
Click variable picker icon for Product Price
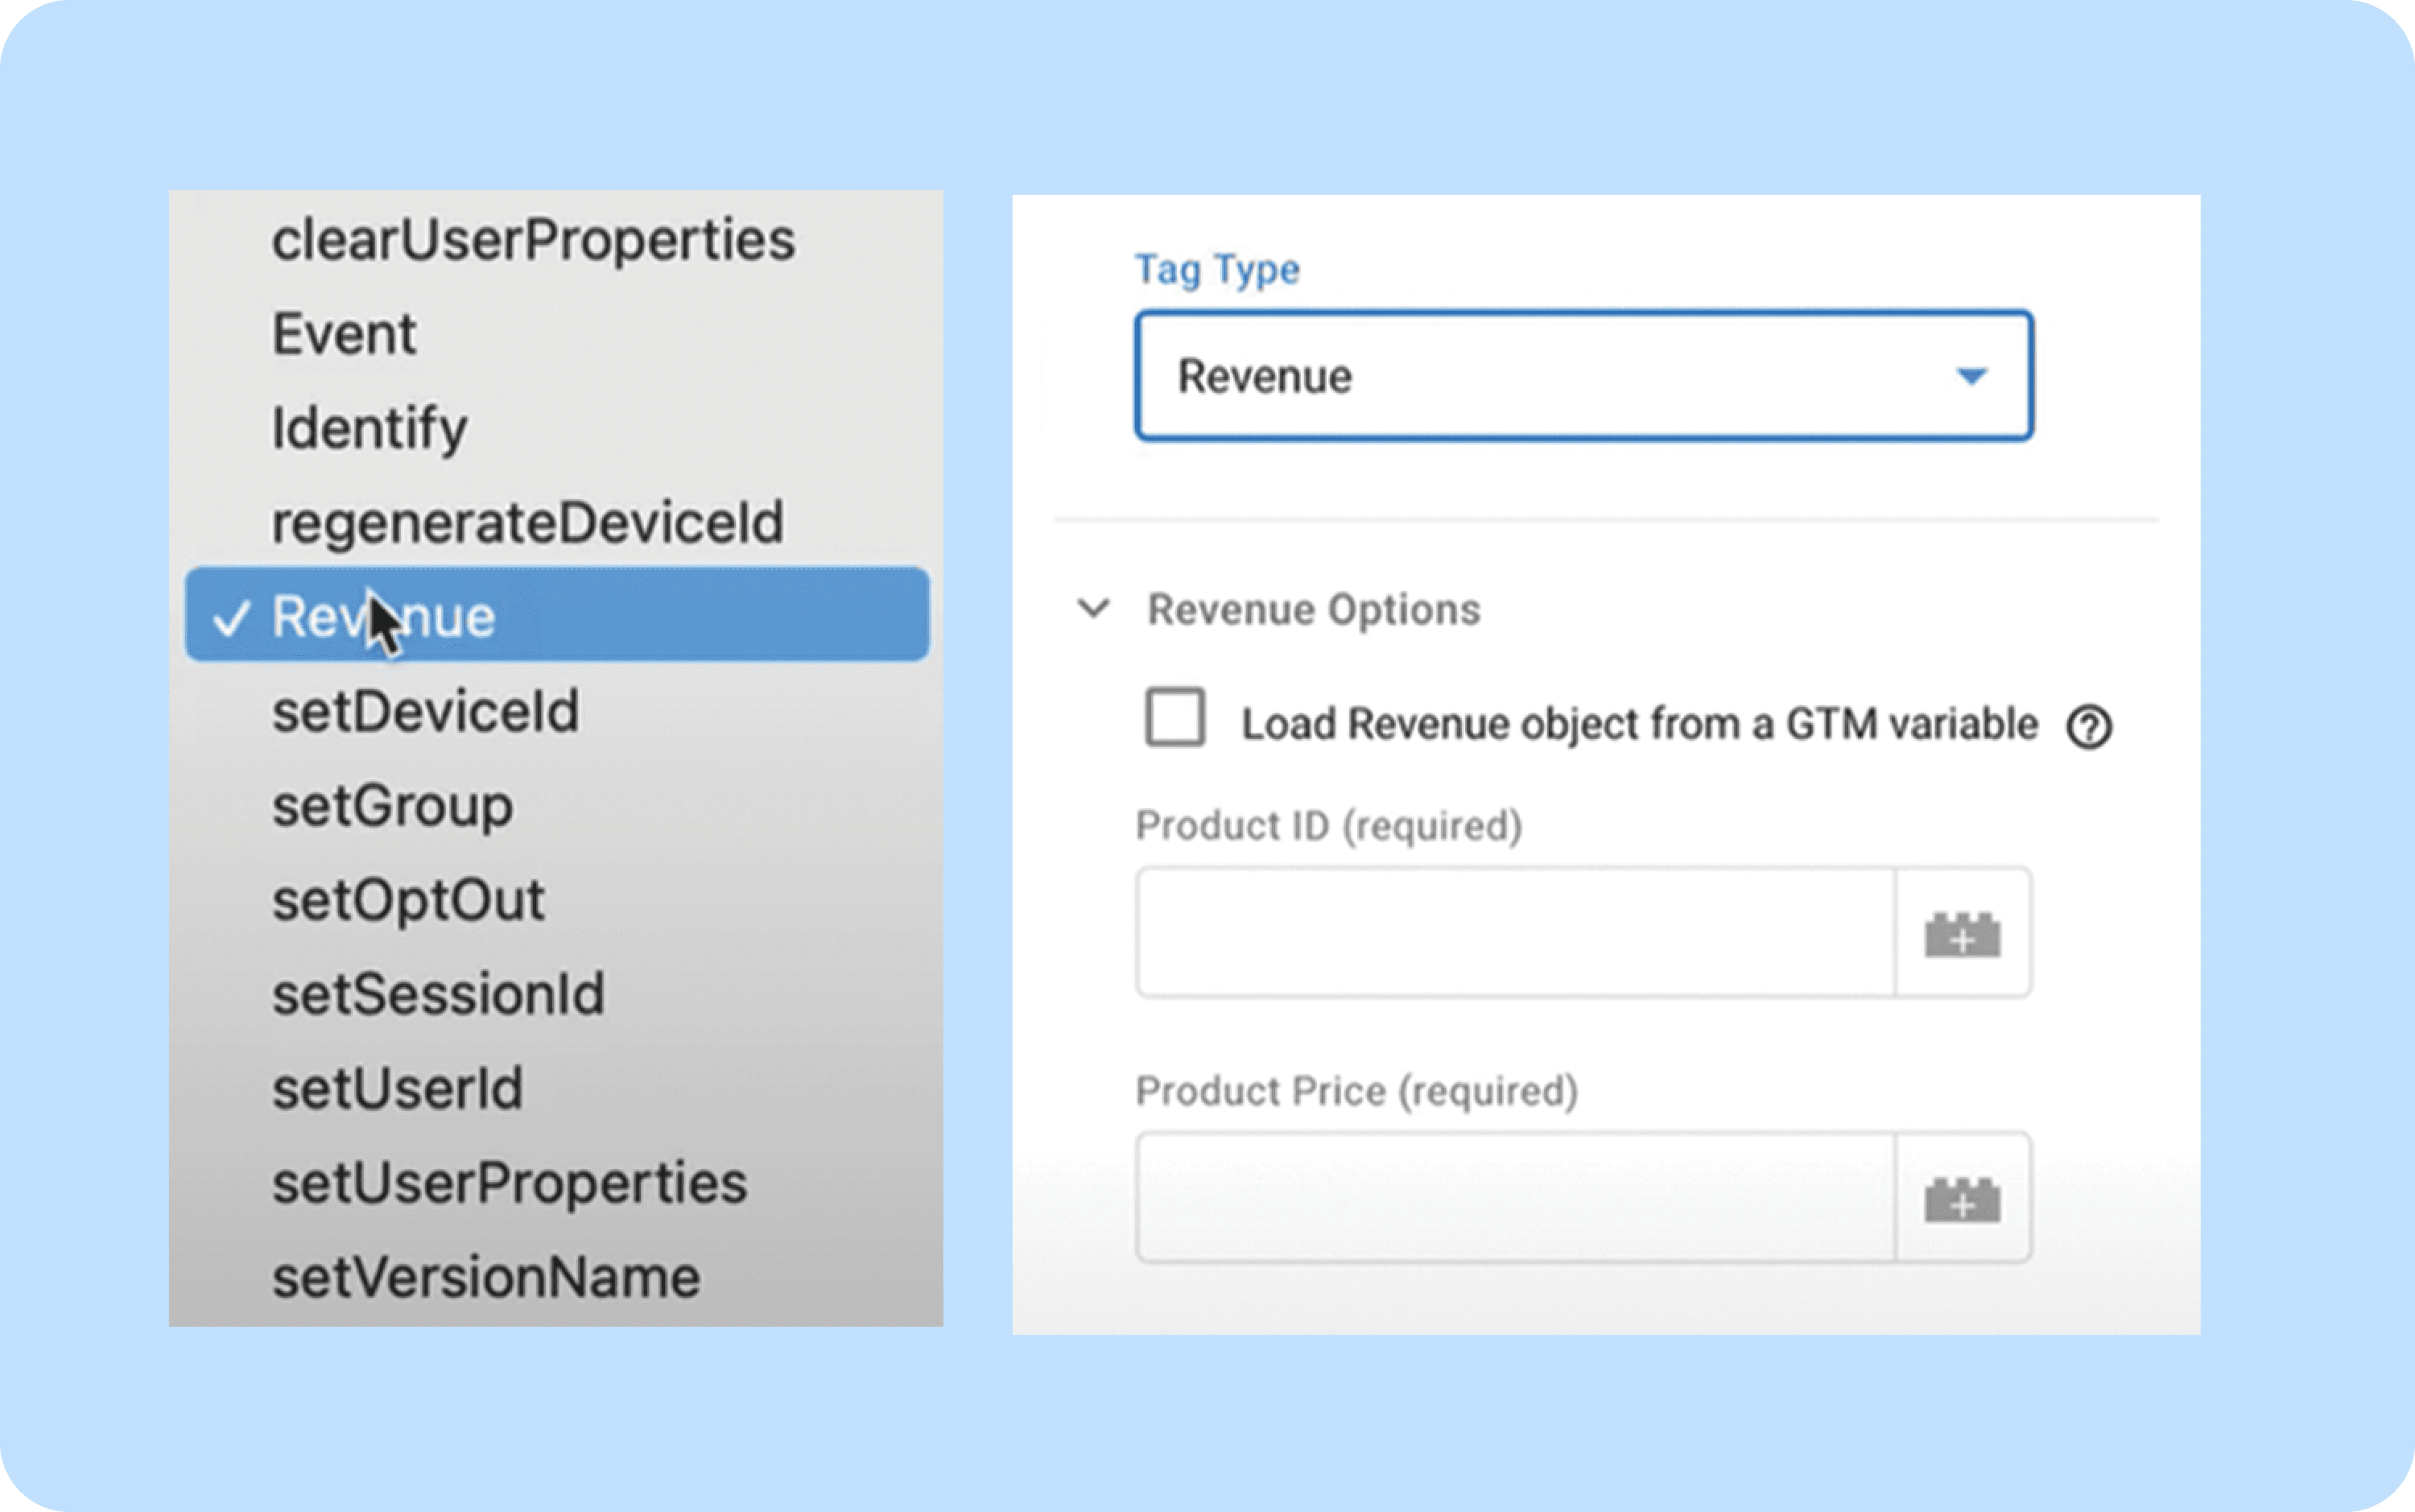click(x=1962, y=1199)
